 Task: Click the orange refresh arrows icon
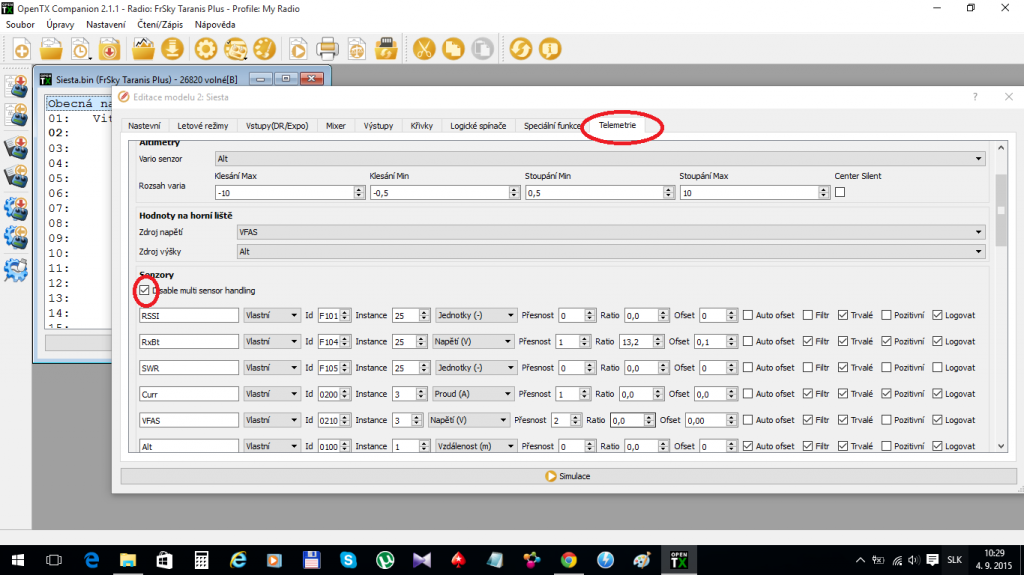(x=520, y=48)
